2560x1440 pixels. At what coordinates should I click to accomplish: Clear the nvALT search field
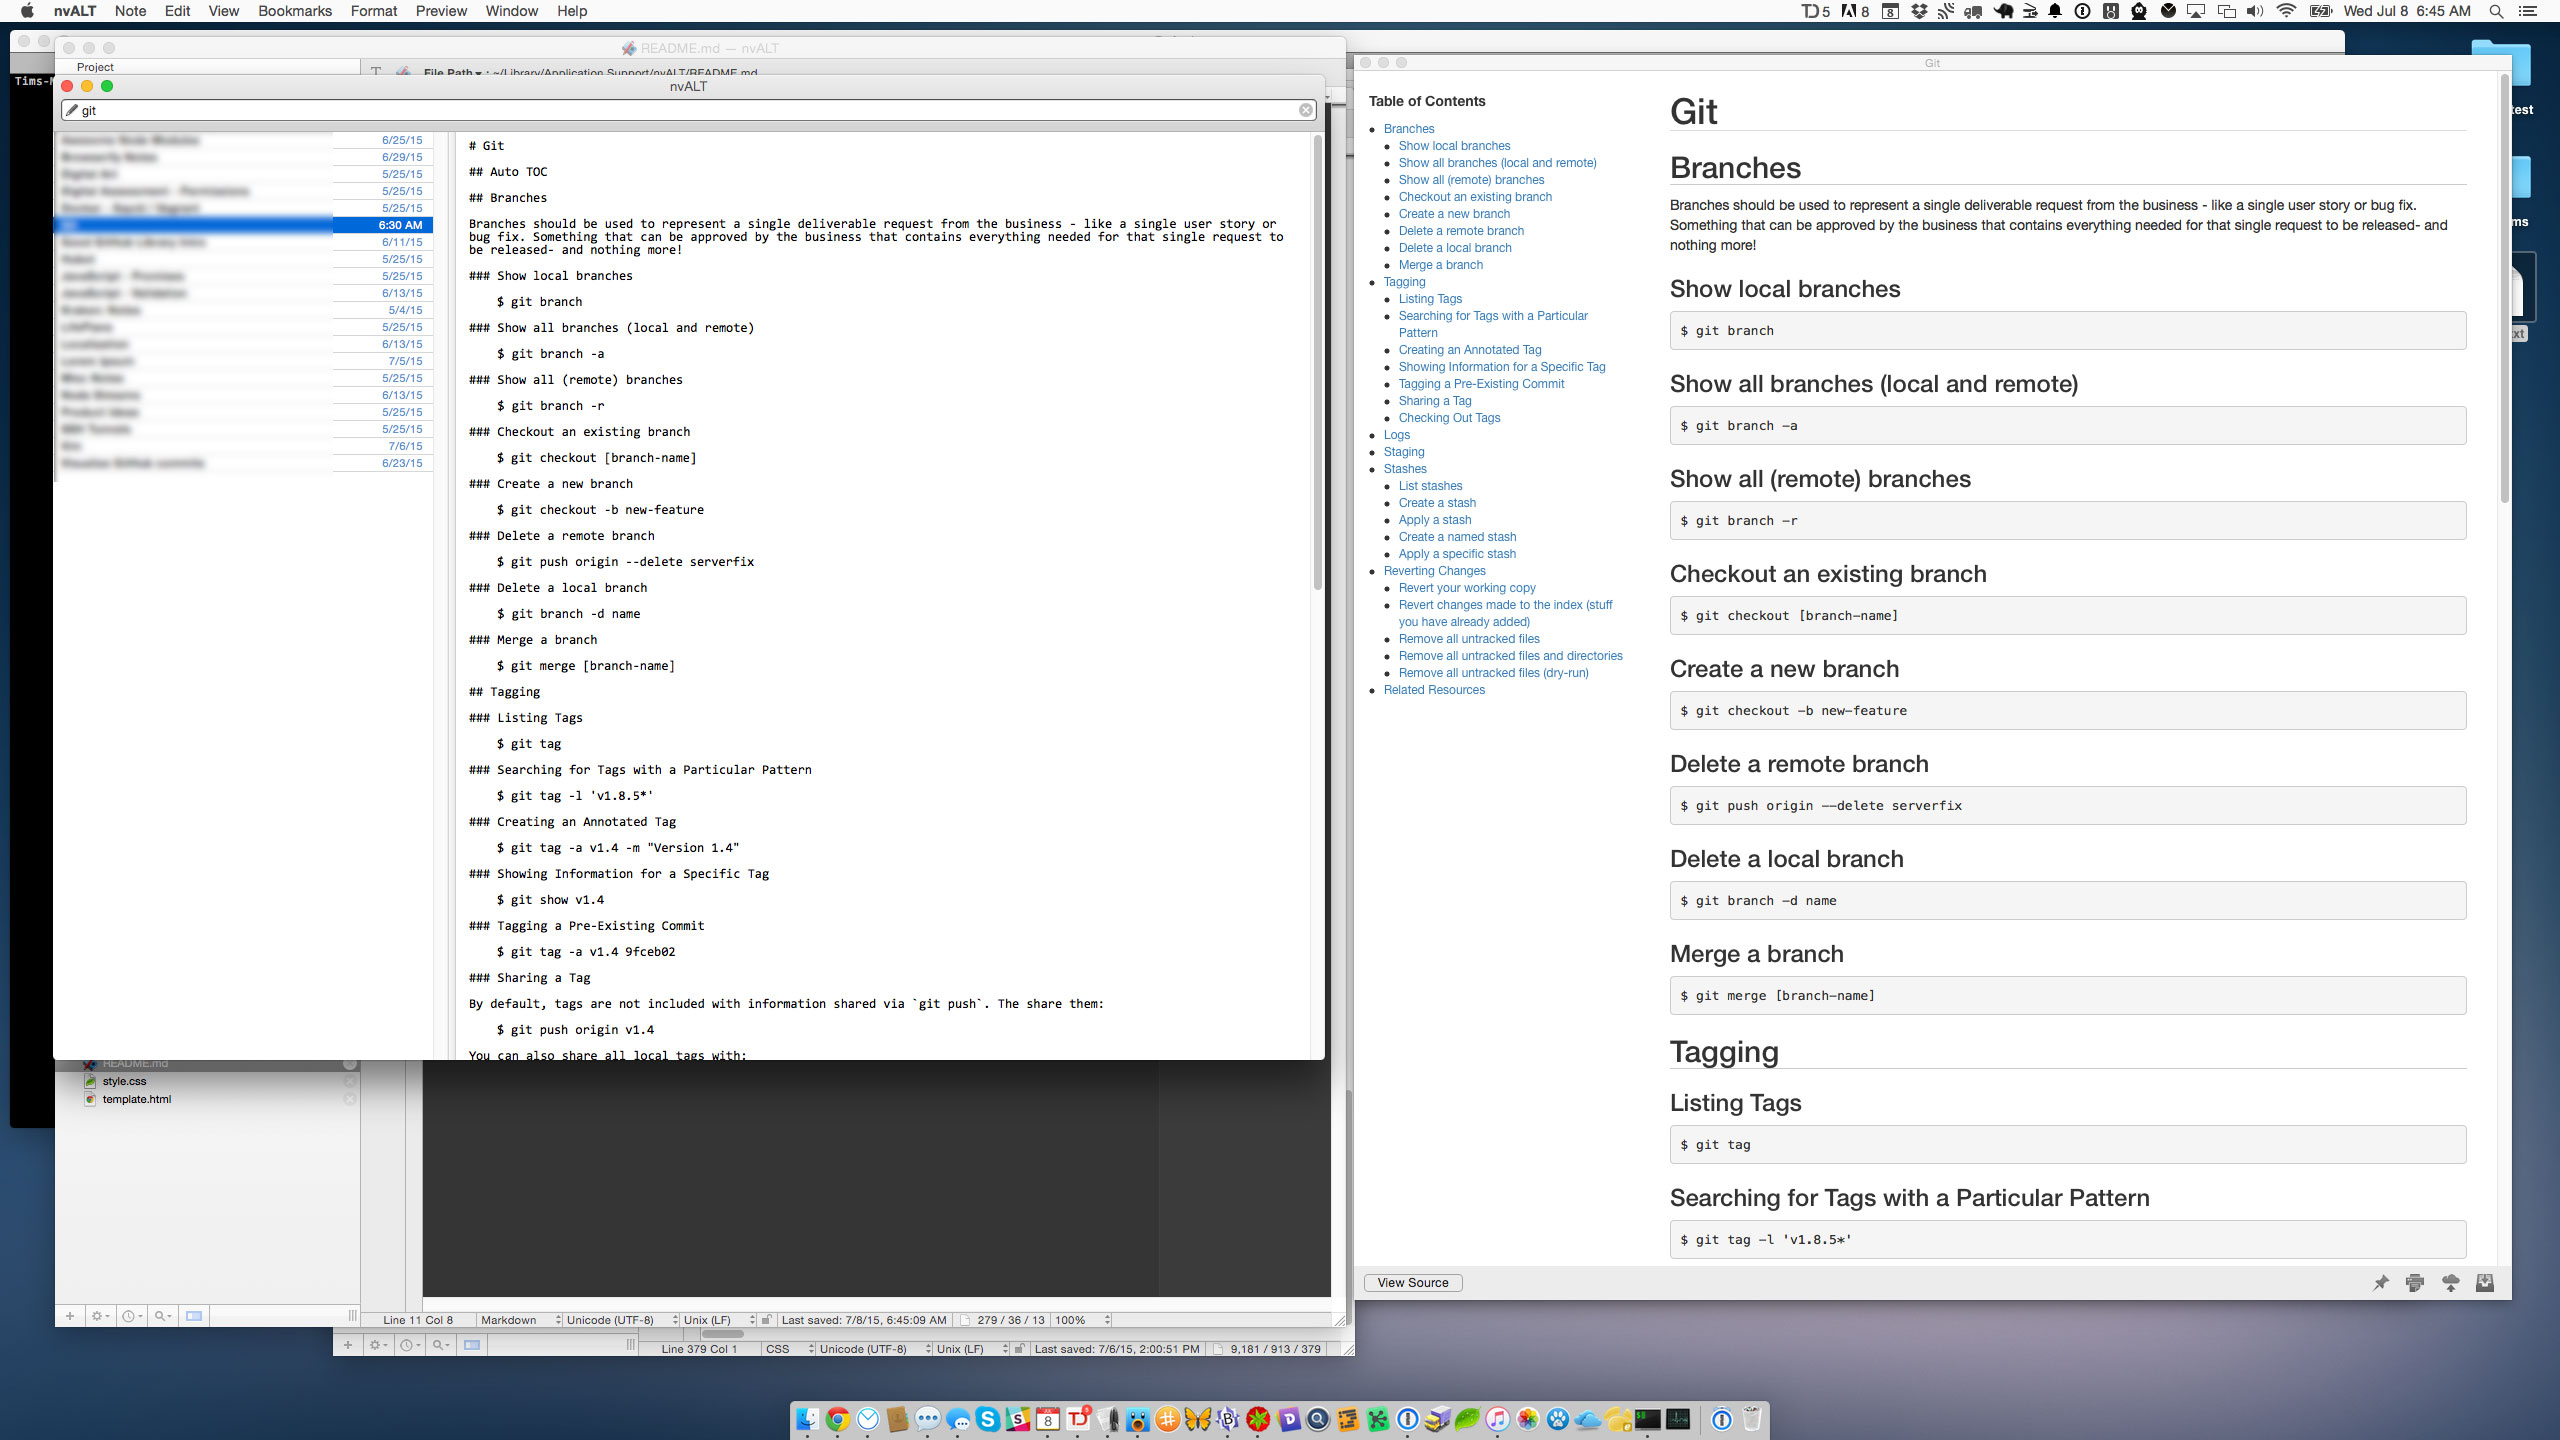pos(1305,110)
